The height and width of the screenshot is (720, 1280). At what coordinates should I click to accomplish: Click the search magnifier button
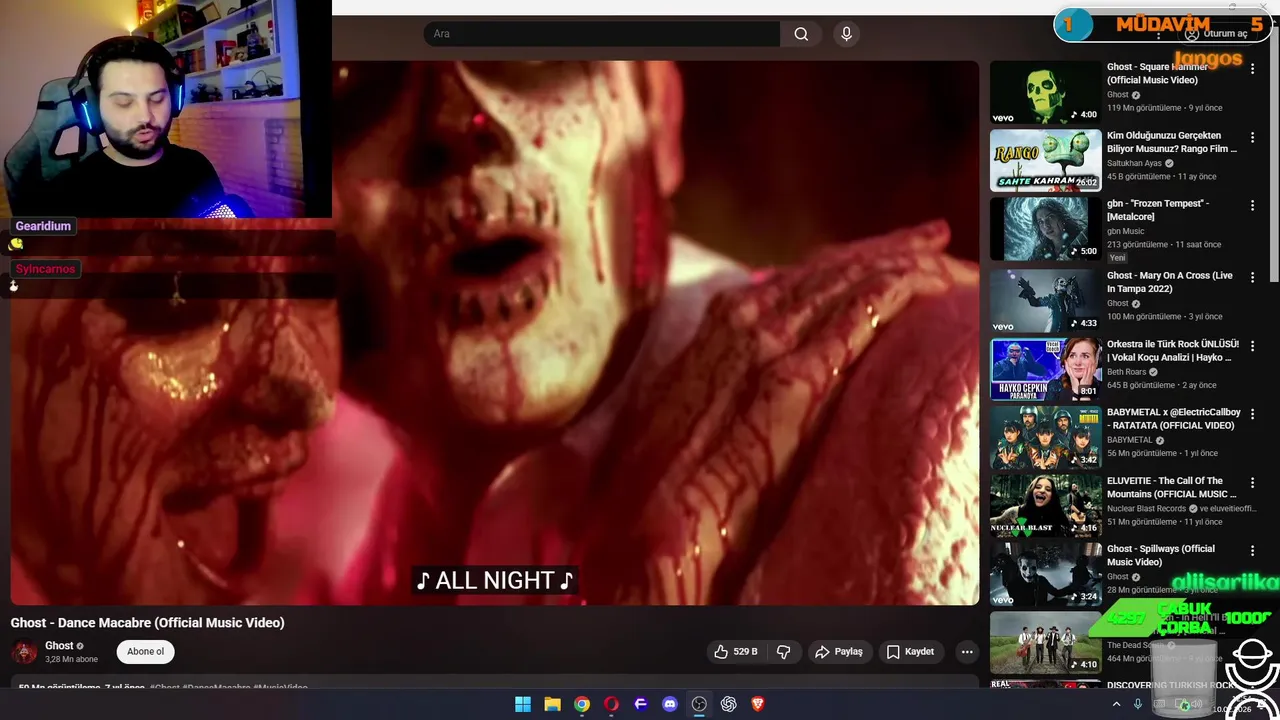[x=801, y=34]
